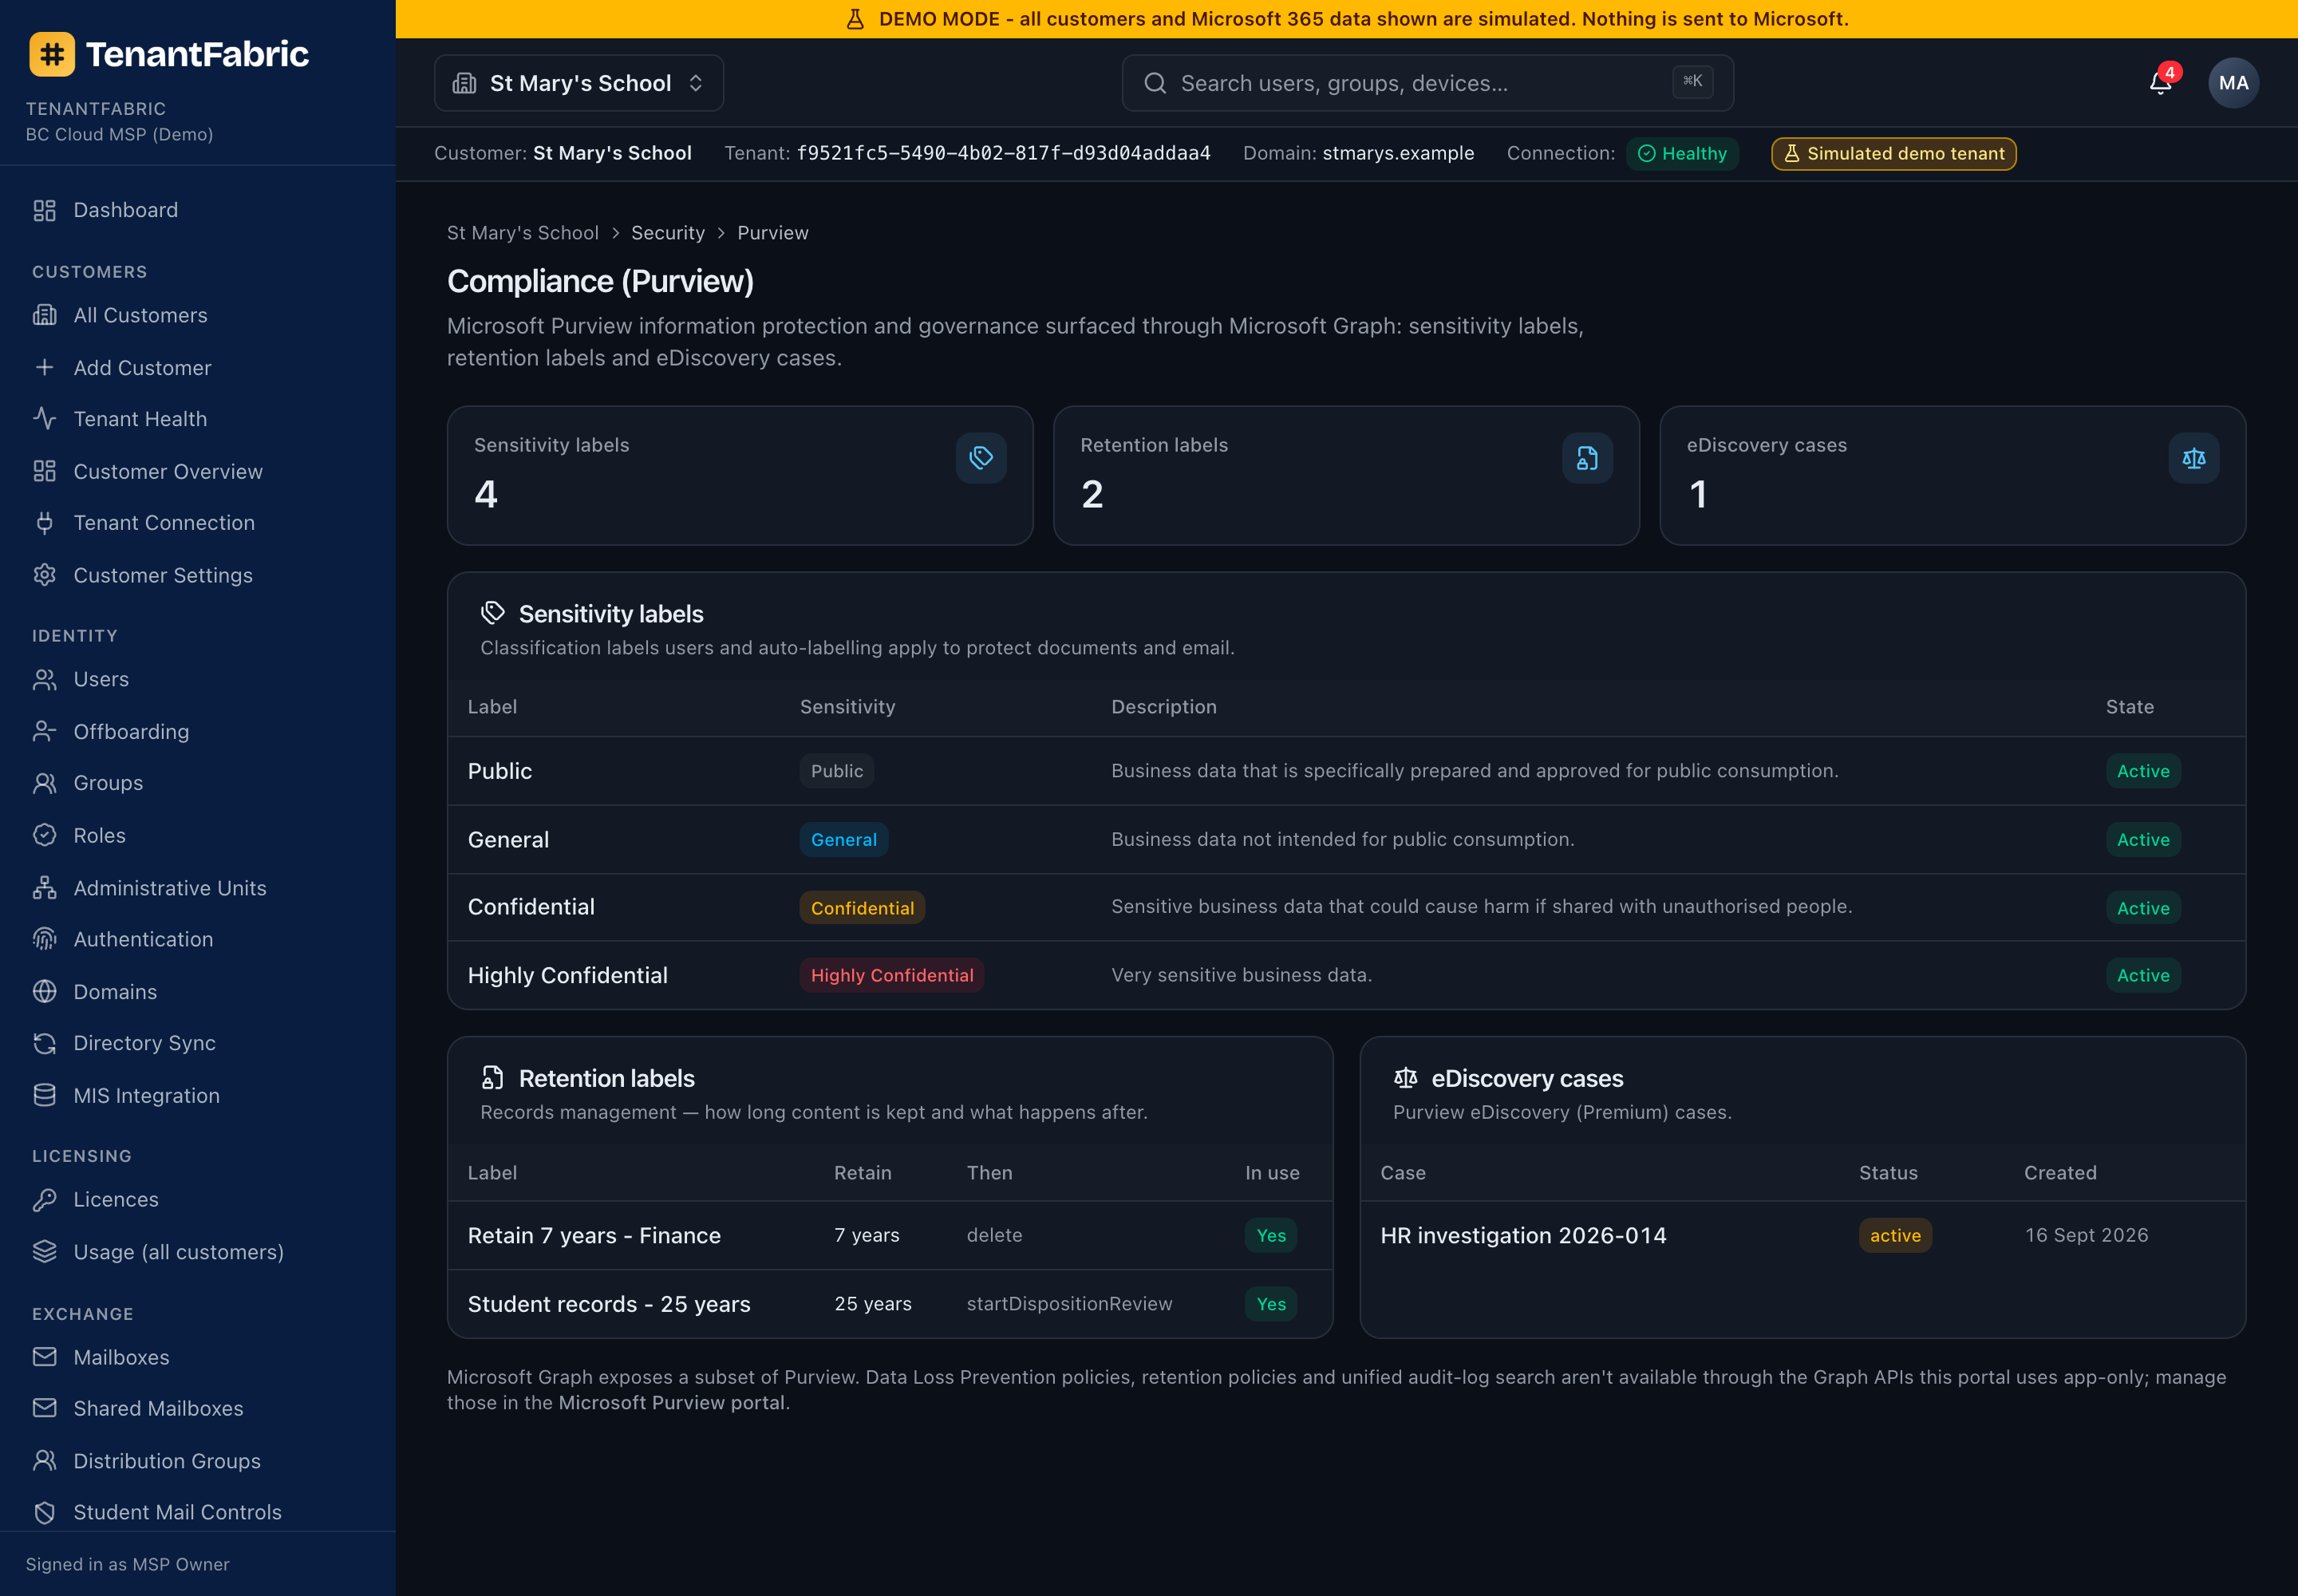The image size is (2298, 1596).
Task: Click the Sensitivity labels tag icon in summary card
Action: (x=981, y=458)
